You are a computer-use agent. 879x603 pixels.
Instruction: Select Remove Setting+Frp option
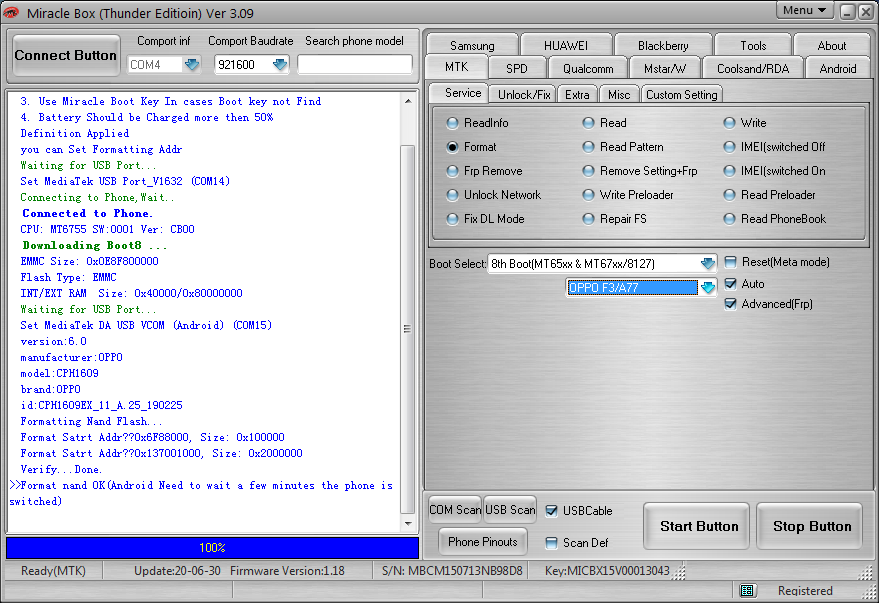640,171
